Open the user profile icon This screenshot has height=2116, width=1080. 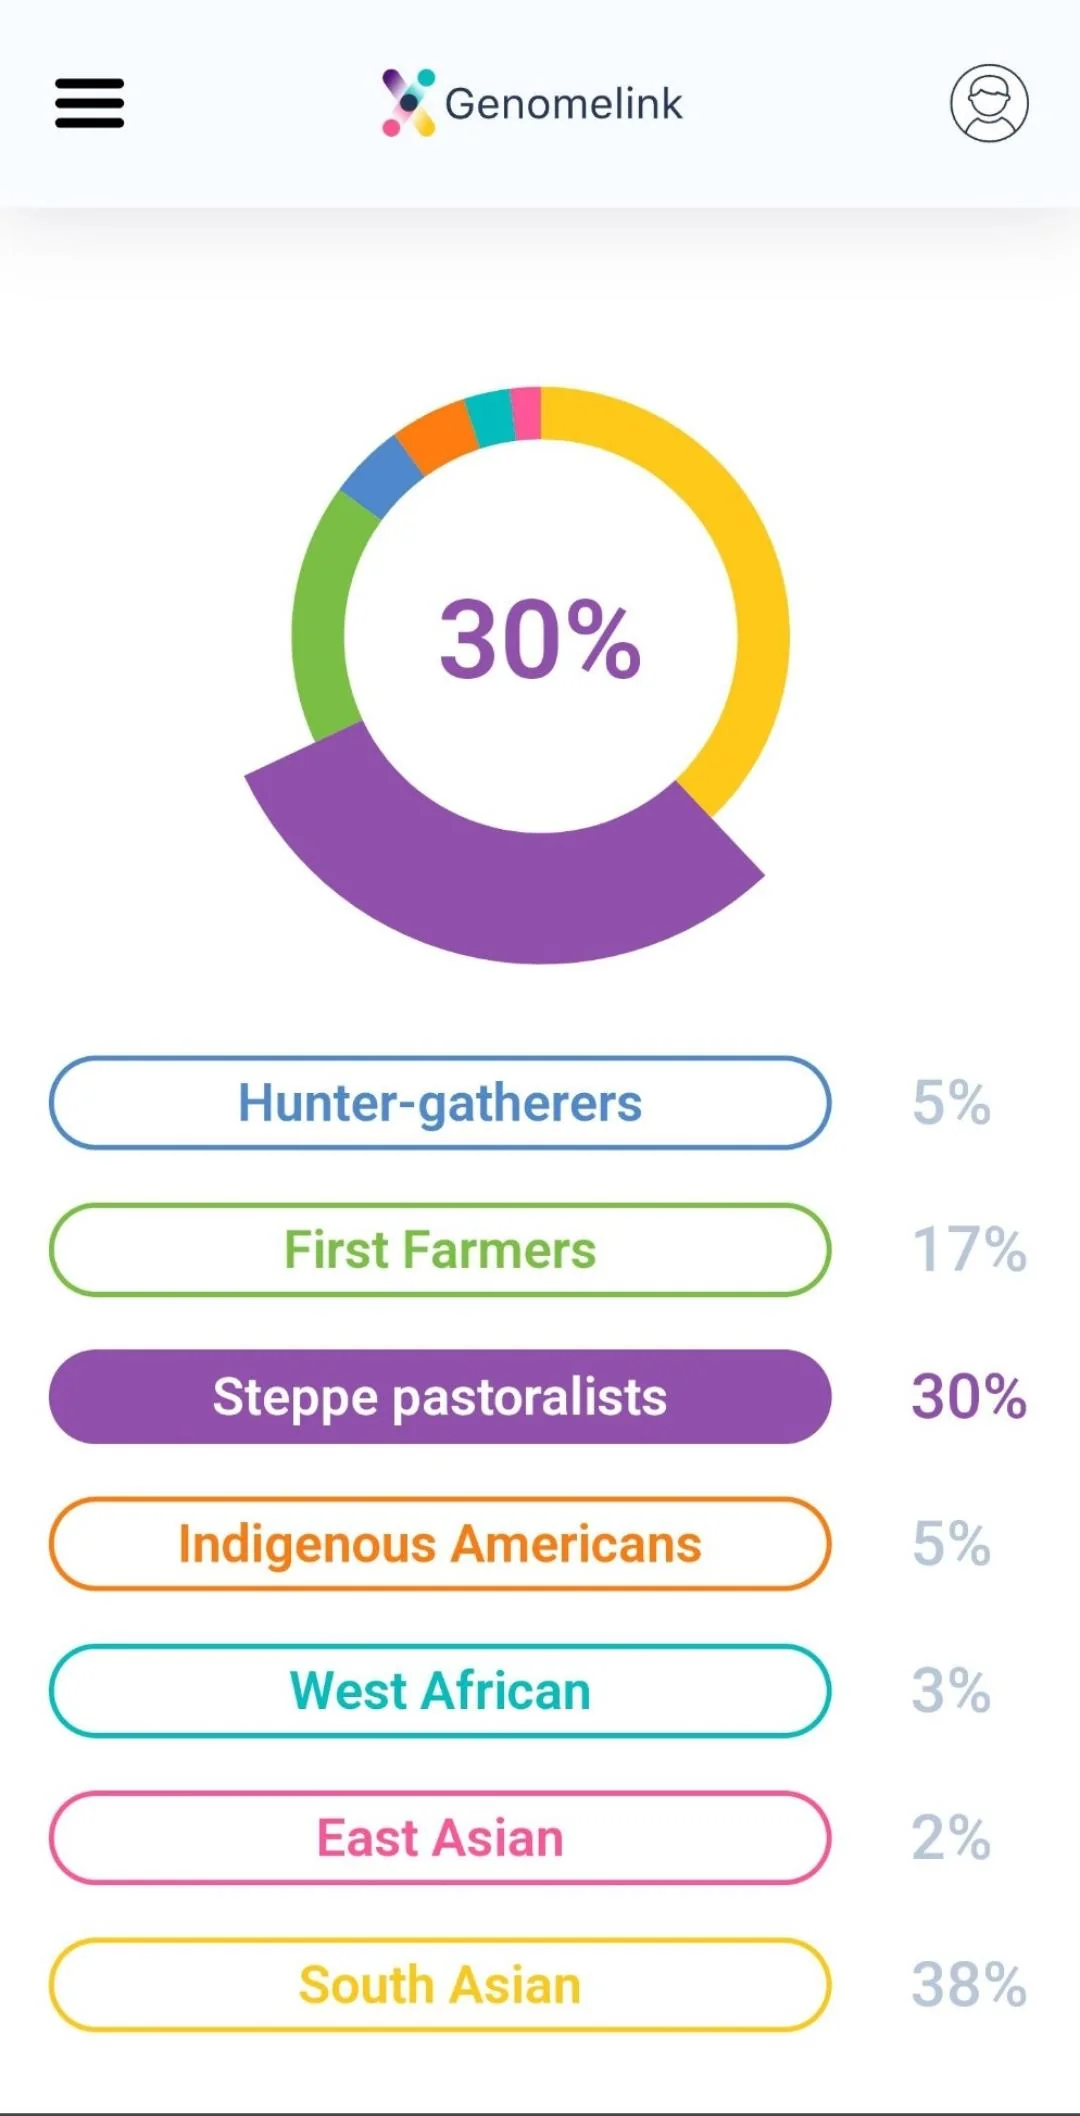coord(988,103)
